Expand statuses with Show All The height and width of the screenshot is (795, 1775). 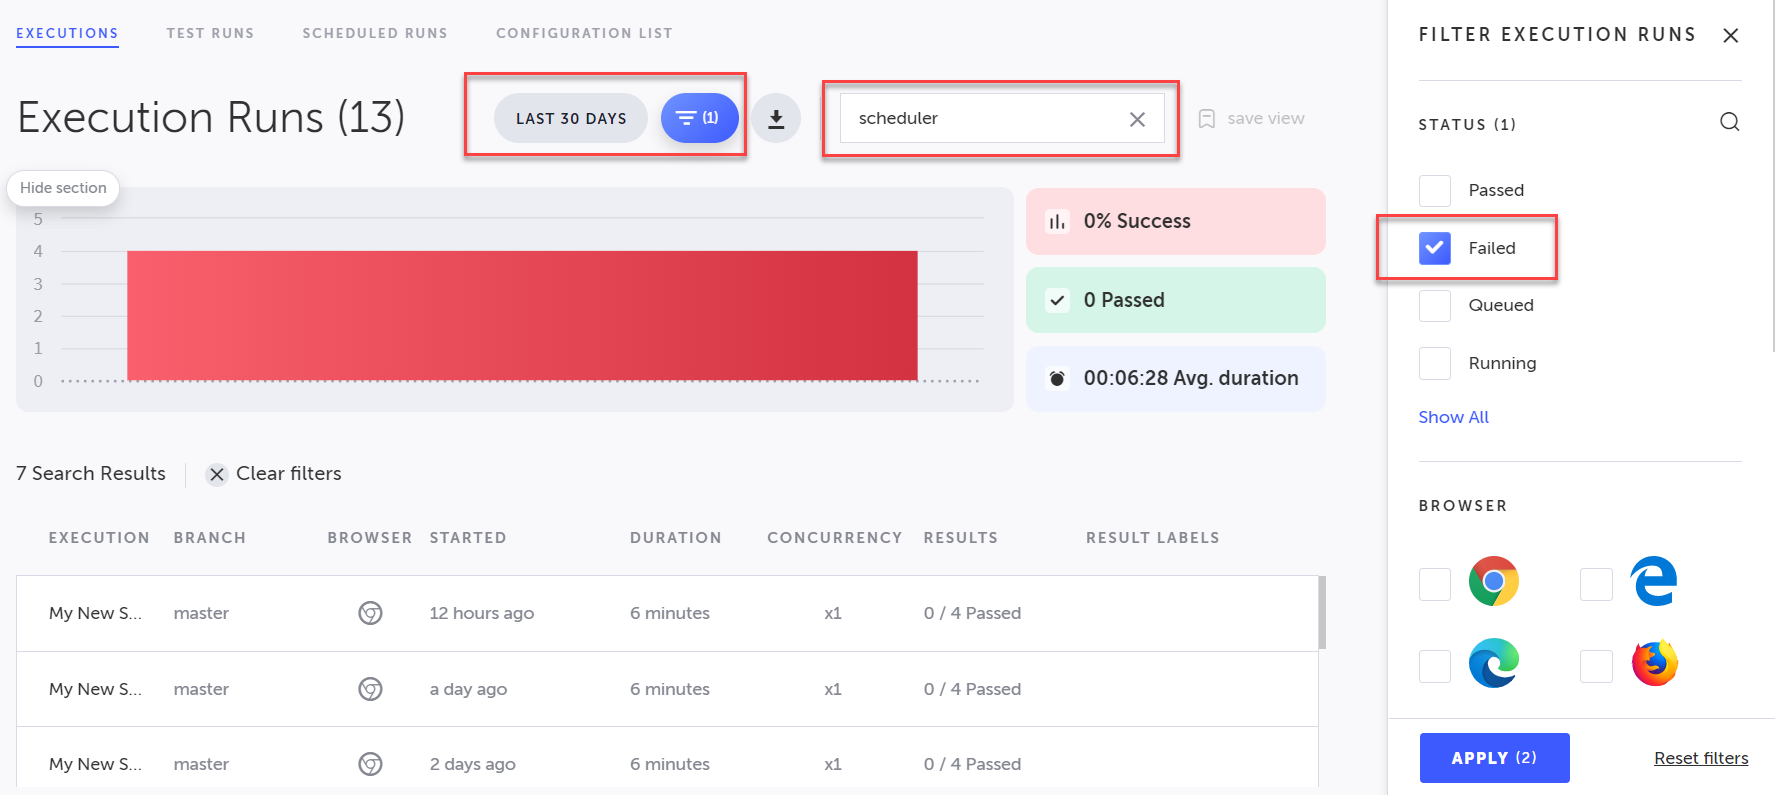pyautogui.click(x=1453, y=417)
